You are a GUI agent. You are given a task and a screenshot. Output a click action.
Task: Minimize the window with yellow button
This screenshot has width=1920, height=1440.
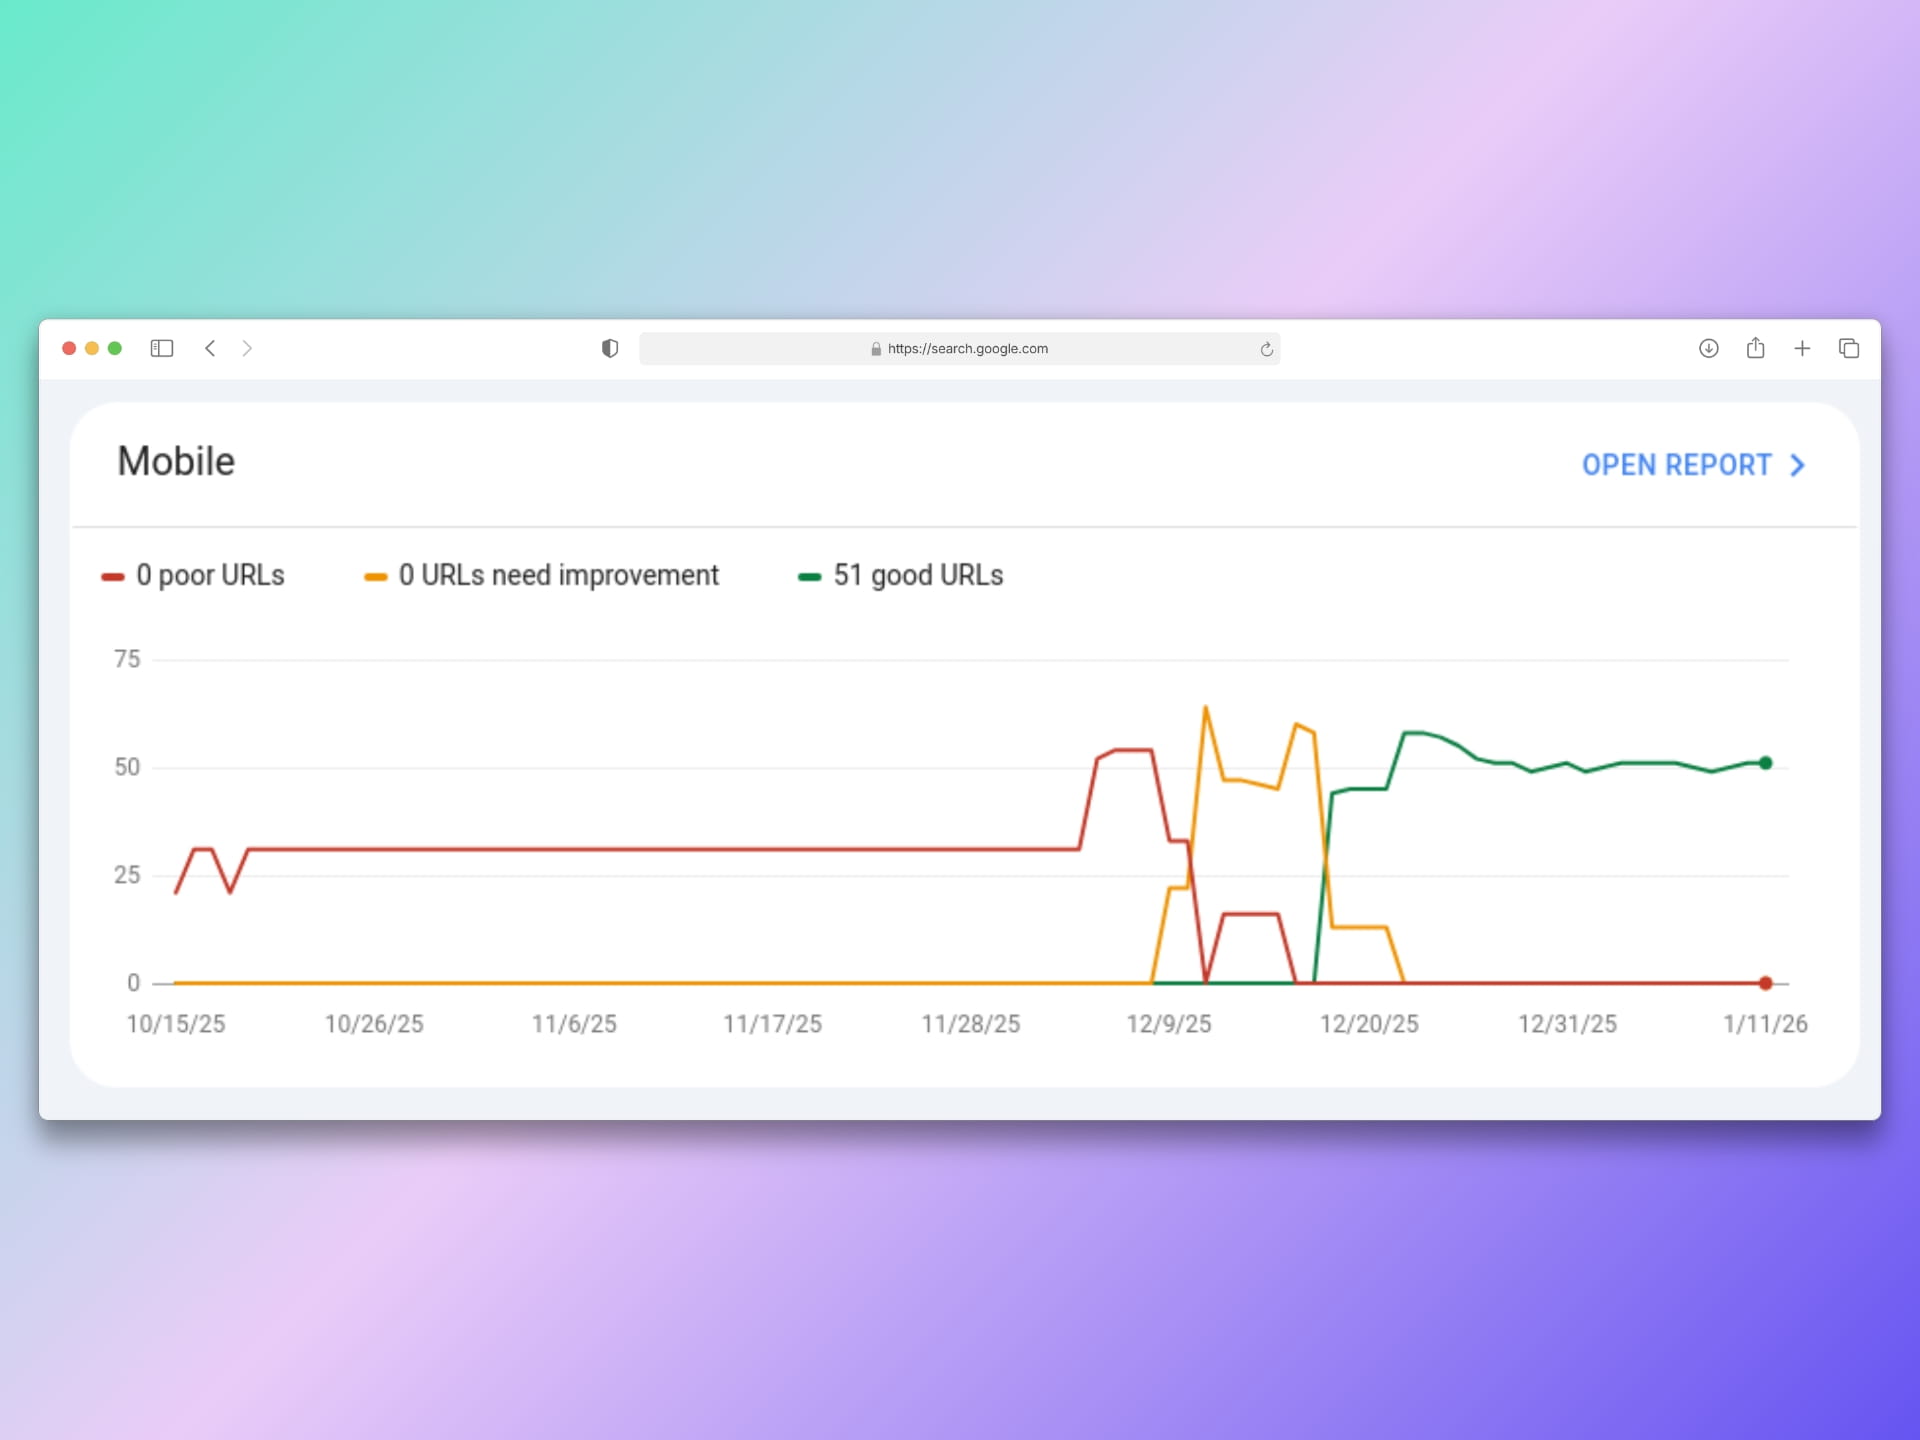[x=92, y=348]
